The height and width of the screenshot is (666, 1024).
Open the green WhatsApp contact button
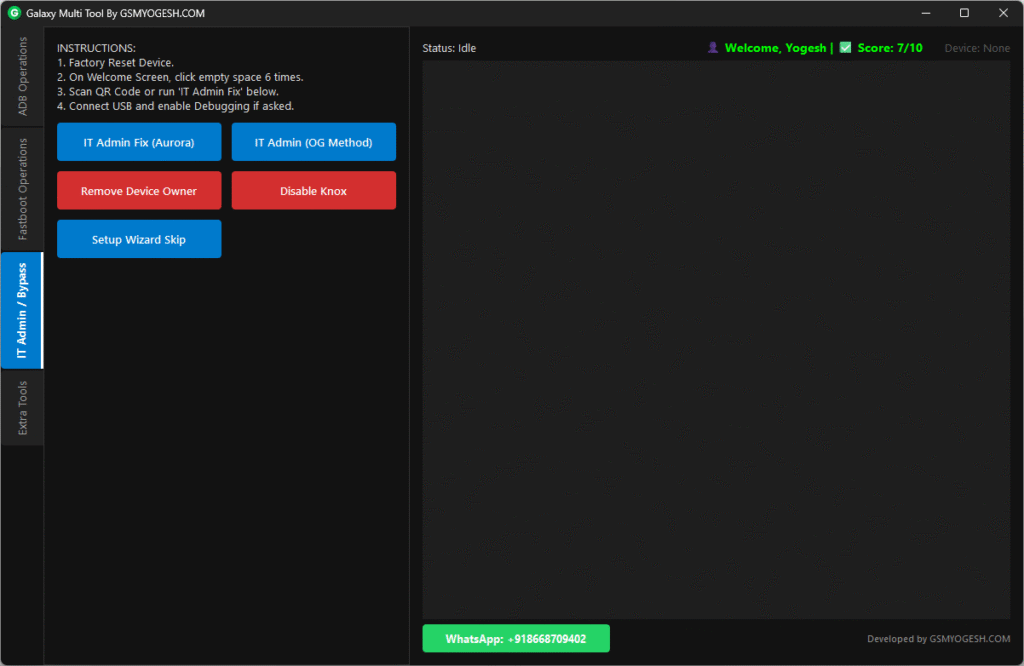[x=516, y=639]
